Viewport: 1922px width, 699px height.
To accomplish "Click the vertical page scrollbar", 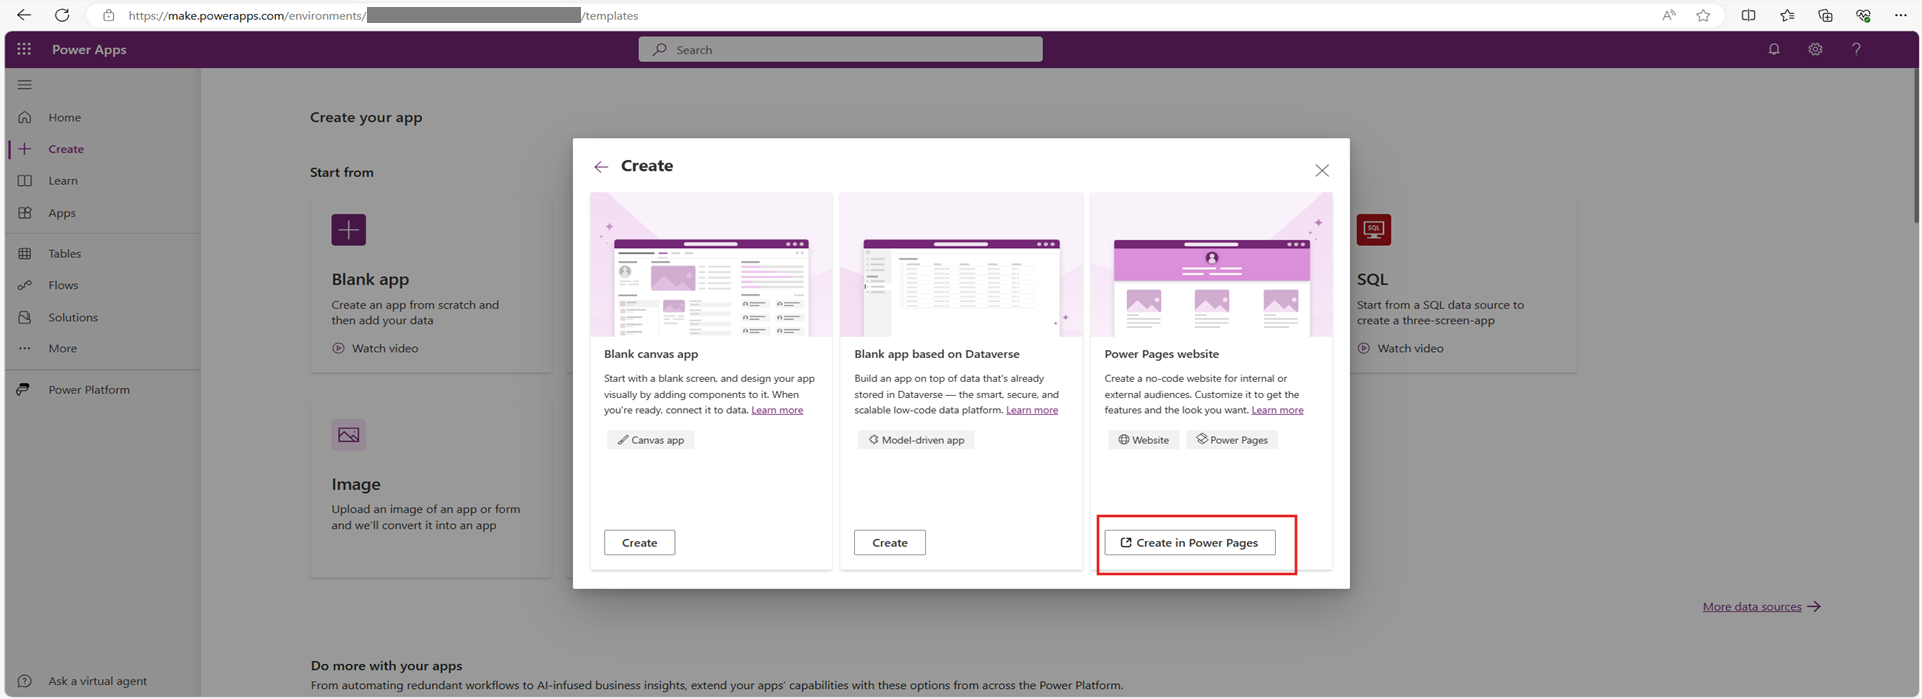I will tap(1916, 146).
